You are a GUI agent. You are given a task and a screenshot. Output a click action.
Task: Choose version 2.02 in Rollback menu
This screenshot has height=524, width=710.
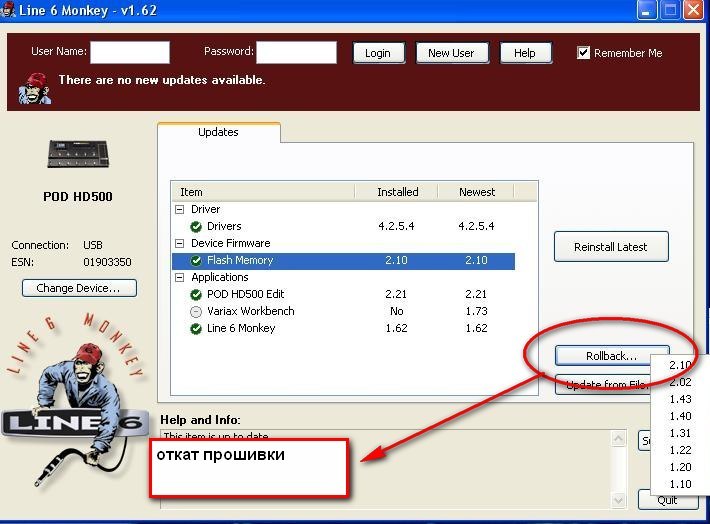[x=680, y=382]
